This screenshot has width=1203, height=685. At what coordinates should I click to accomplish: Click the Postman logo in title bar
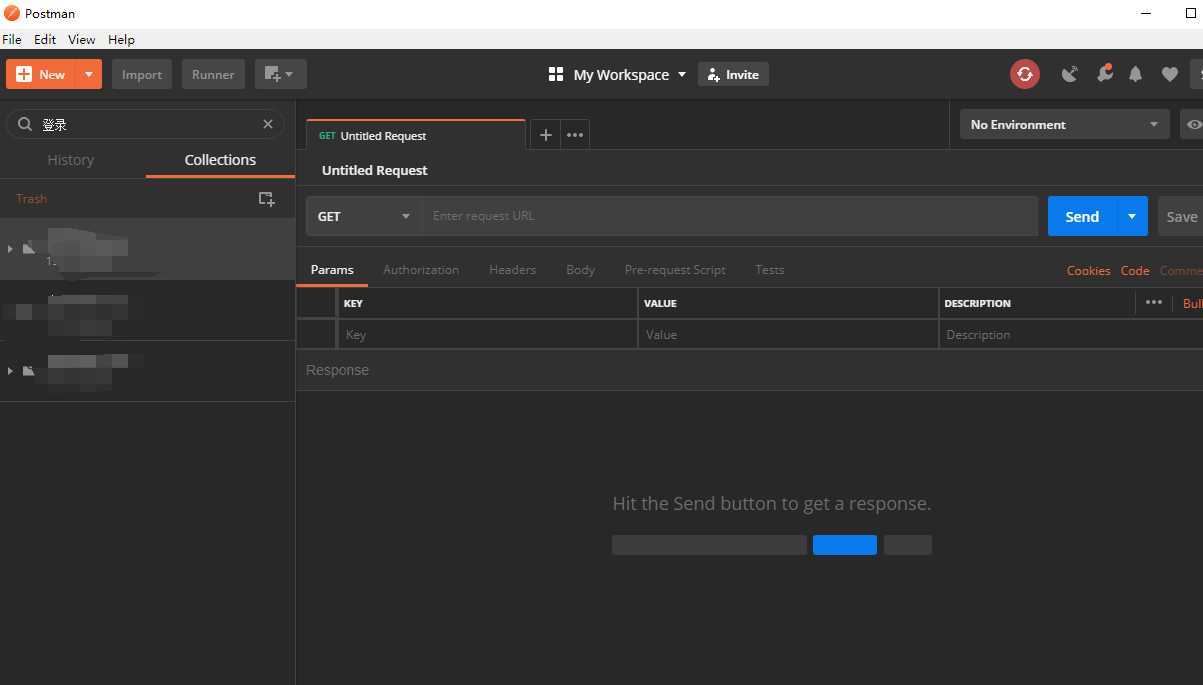point(12,13)
